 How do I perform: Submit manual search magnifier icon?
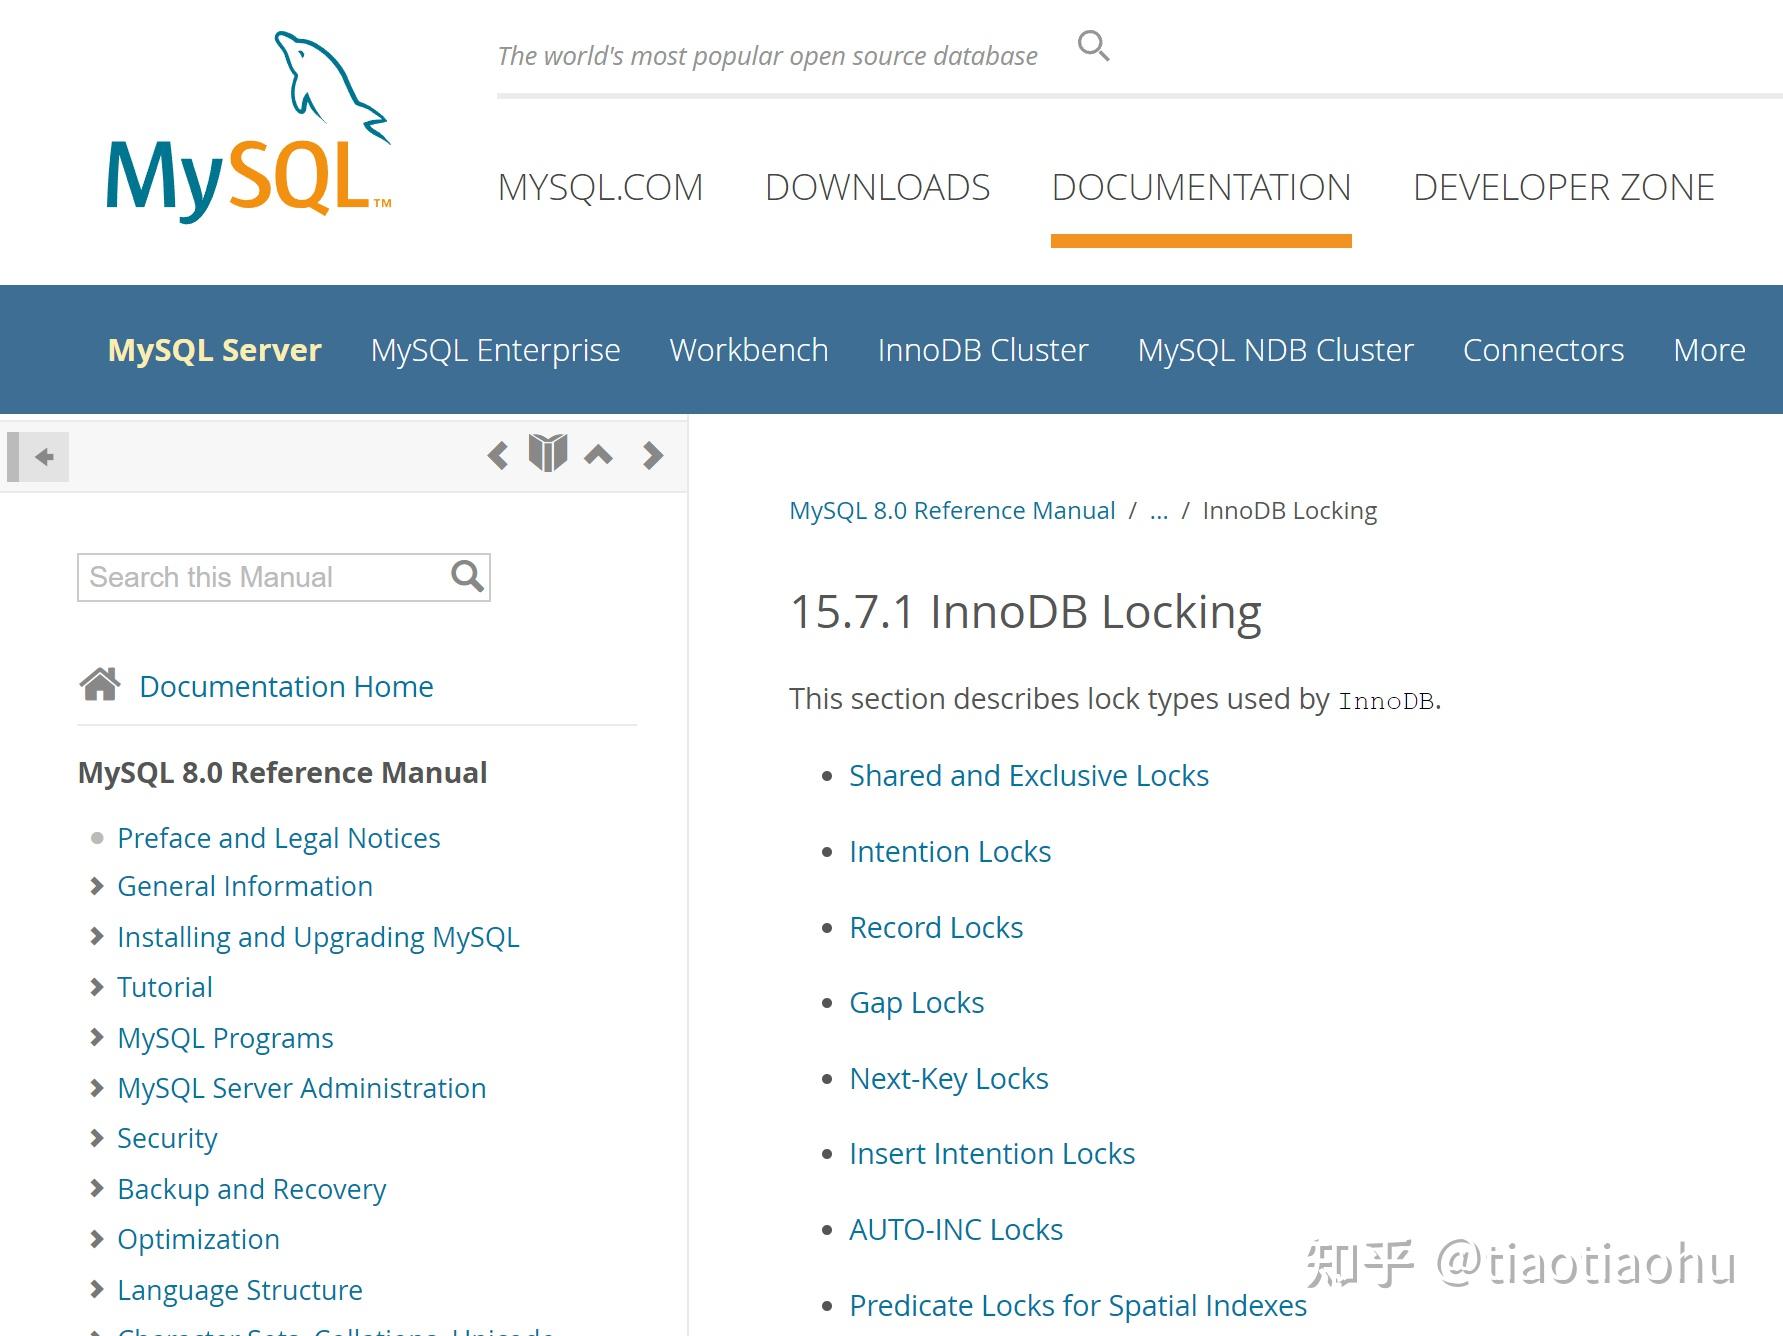(467, 576)
